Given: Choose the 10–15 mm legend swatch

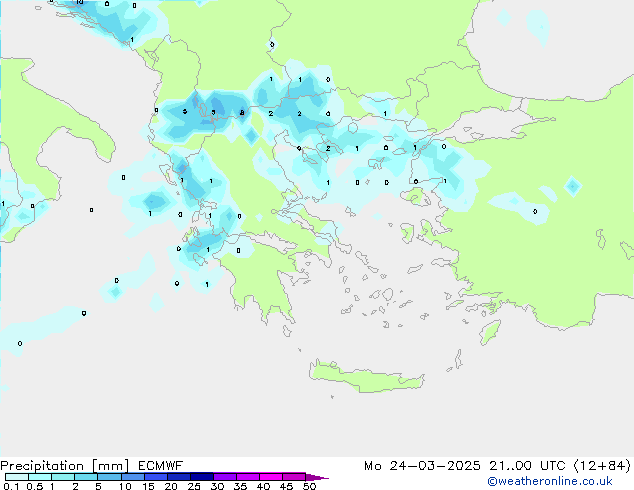Looking at the screenshot, I should pos(132,477).
